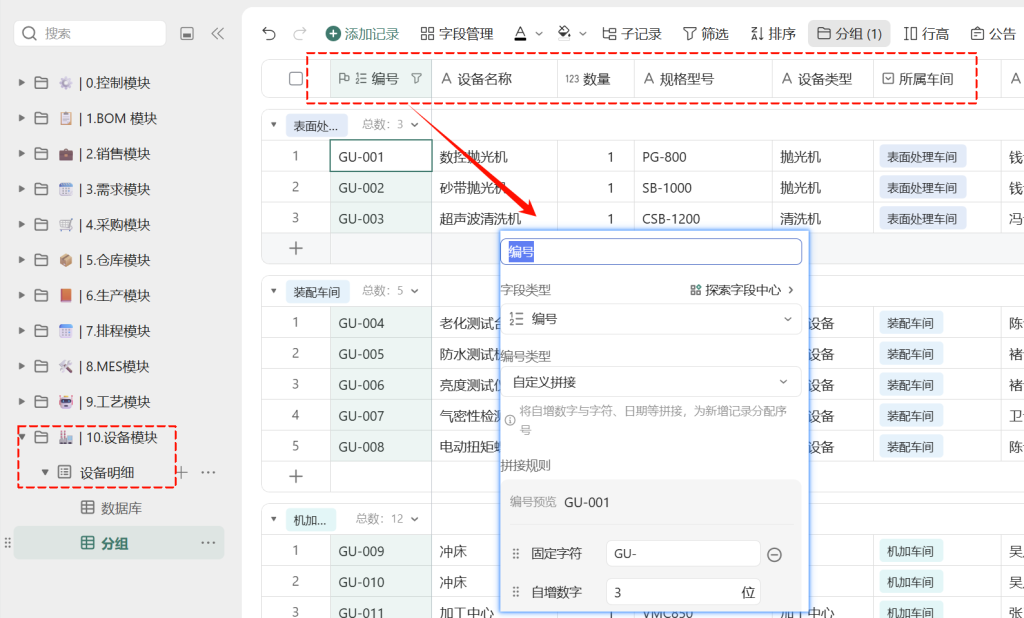Open 公告 announcements
This screenshot has width=1024, height=618.
pyautogui.click(x=993, y=33)
